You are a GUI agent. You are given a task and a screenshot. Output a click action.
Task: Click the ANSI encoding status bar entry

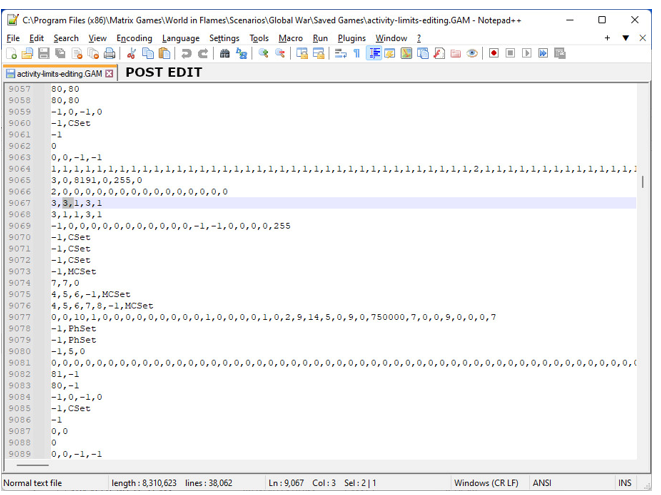(x=542, y=483)
